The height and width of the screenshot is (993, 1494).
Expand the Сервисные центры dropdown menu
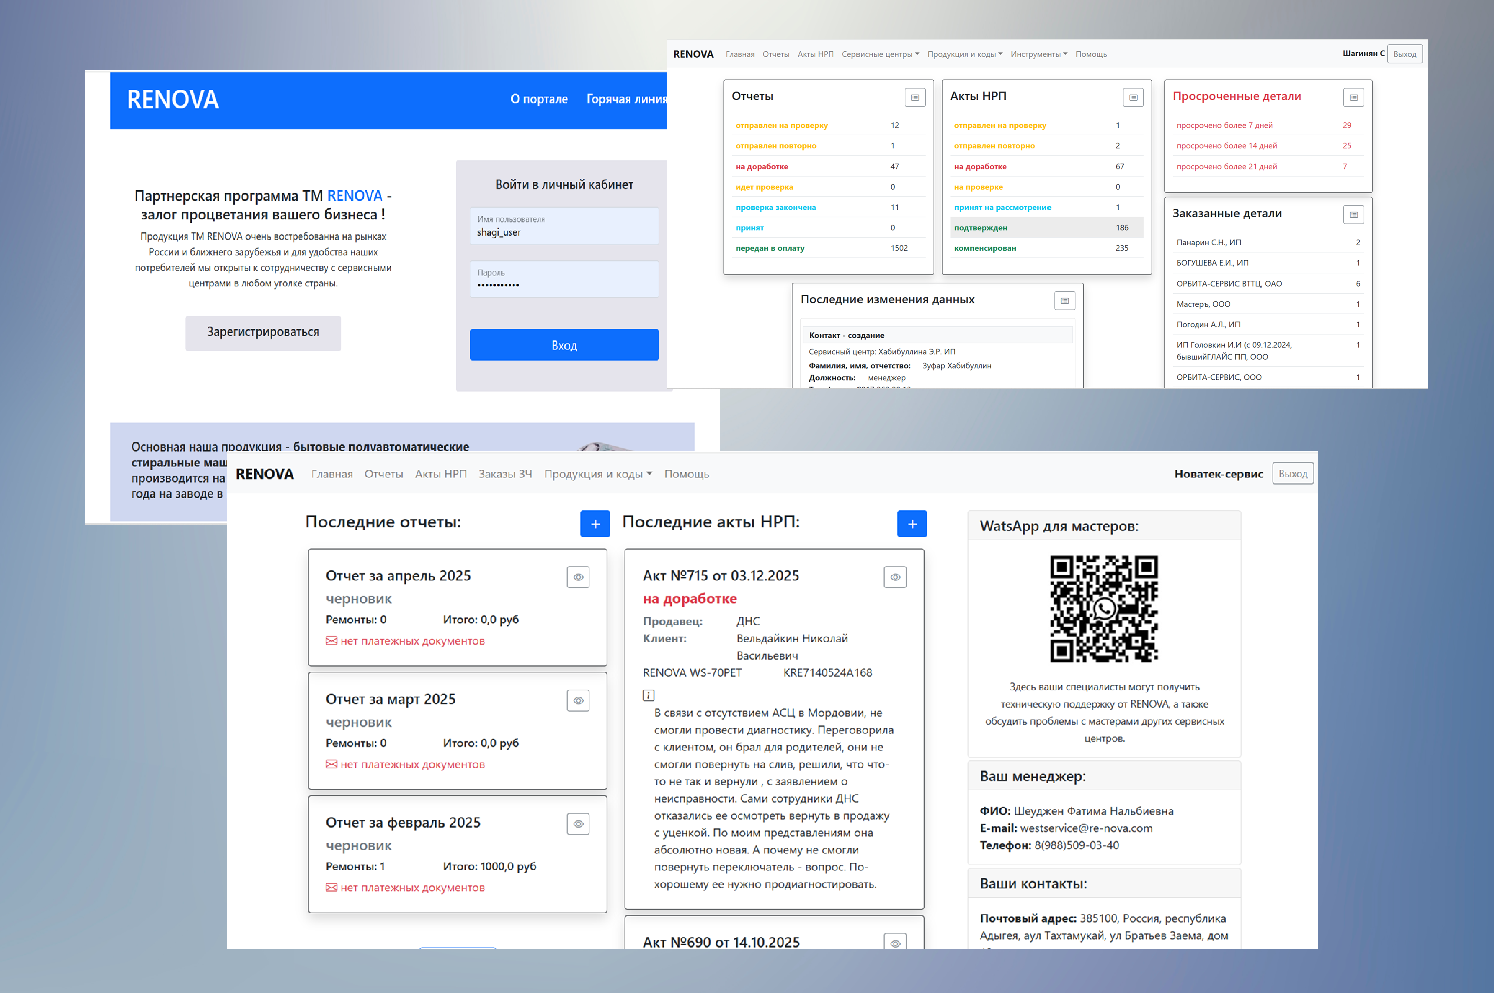[x=880, y=54]
